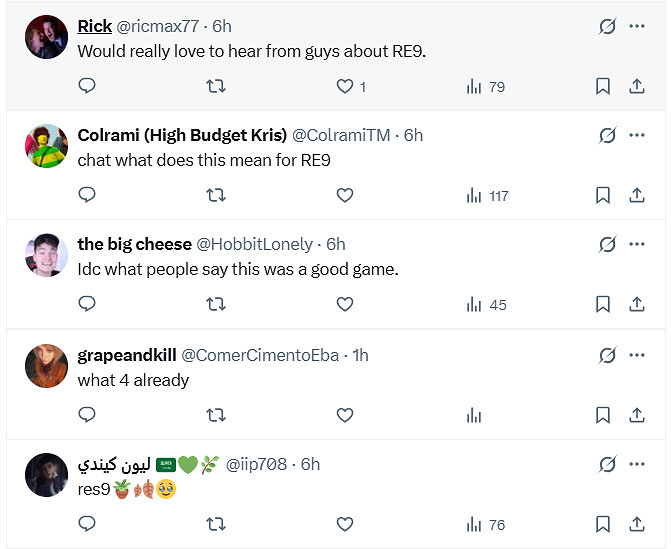Share grapeandkill's tweet

[637, 415]
